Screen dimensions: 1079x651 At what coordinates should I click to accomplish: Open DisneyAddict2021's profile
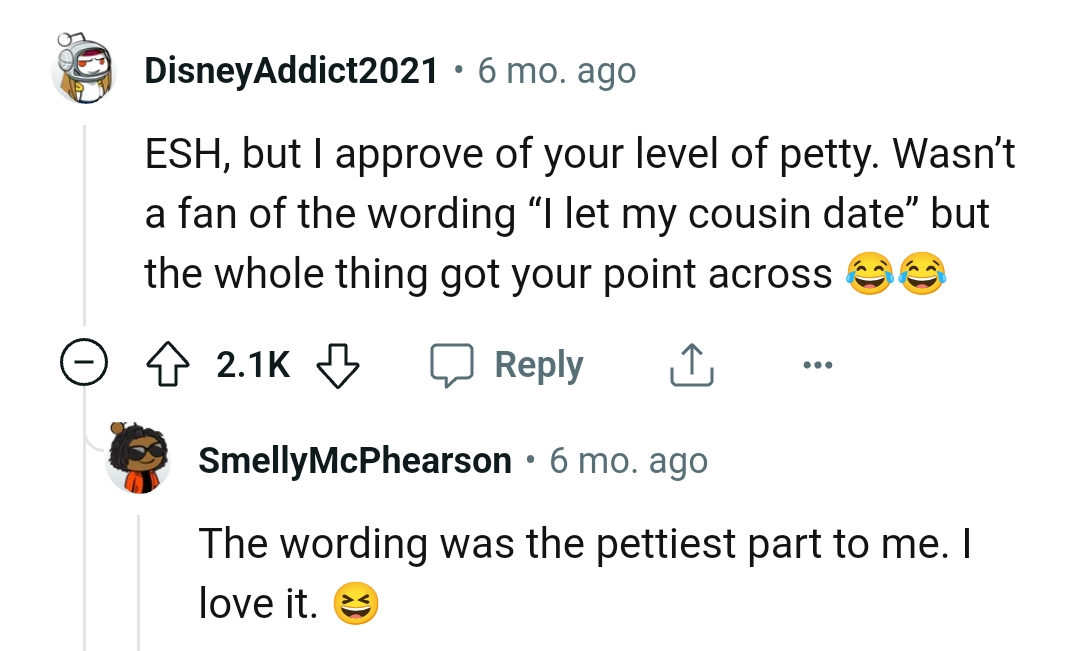[291, 70]
